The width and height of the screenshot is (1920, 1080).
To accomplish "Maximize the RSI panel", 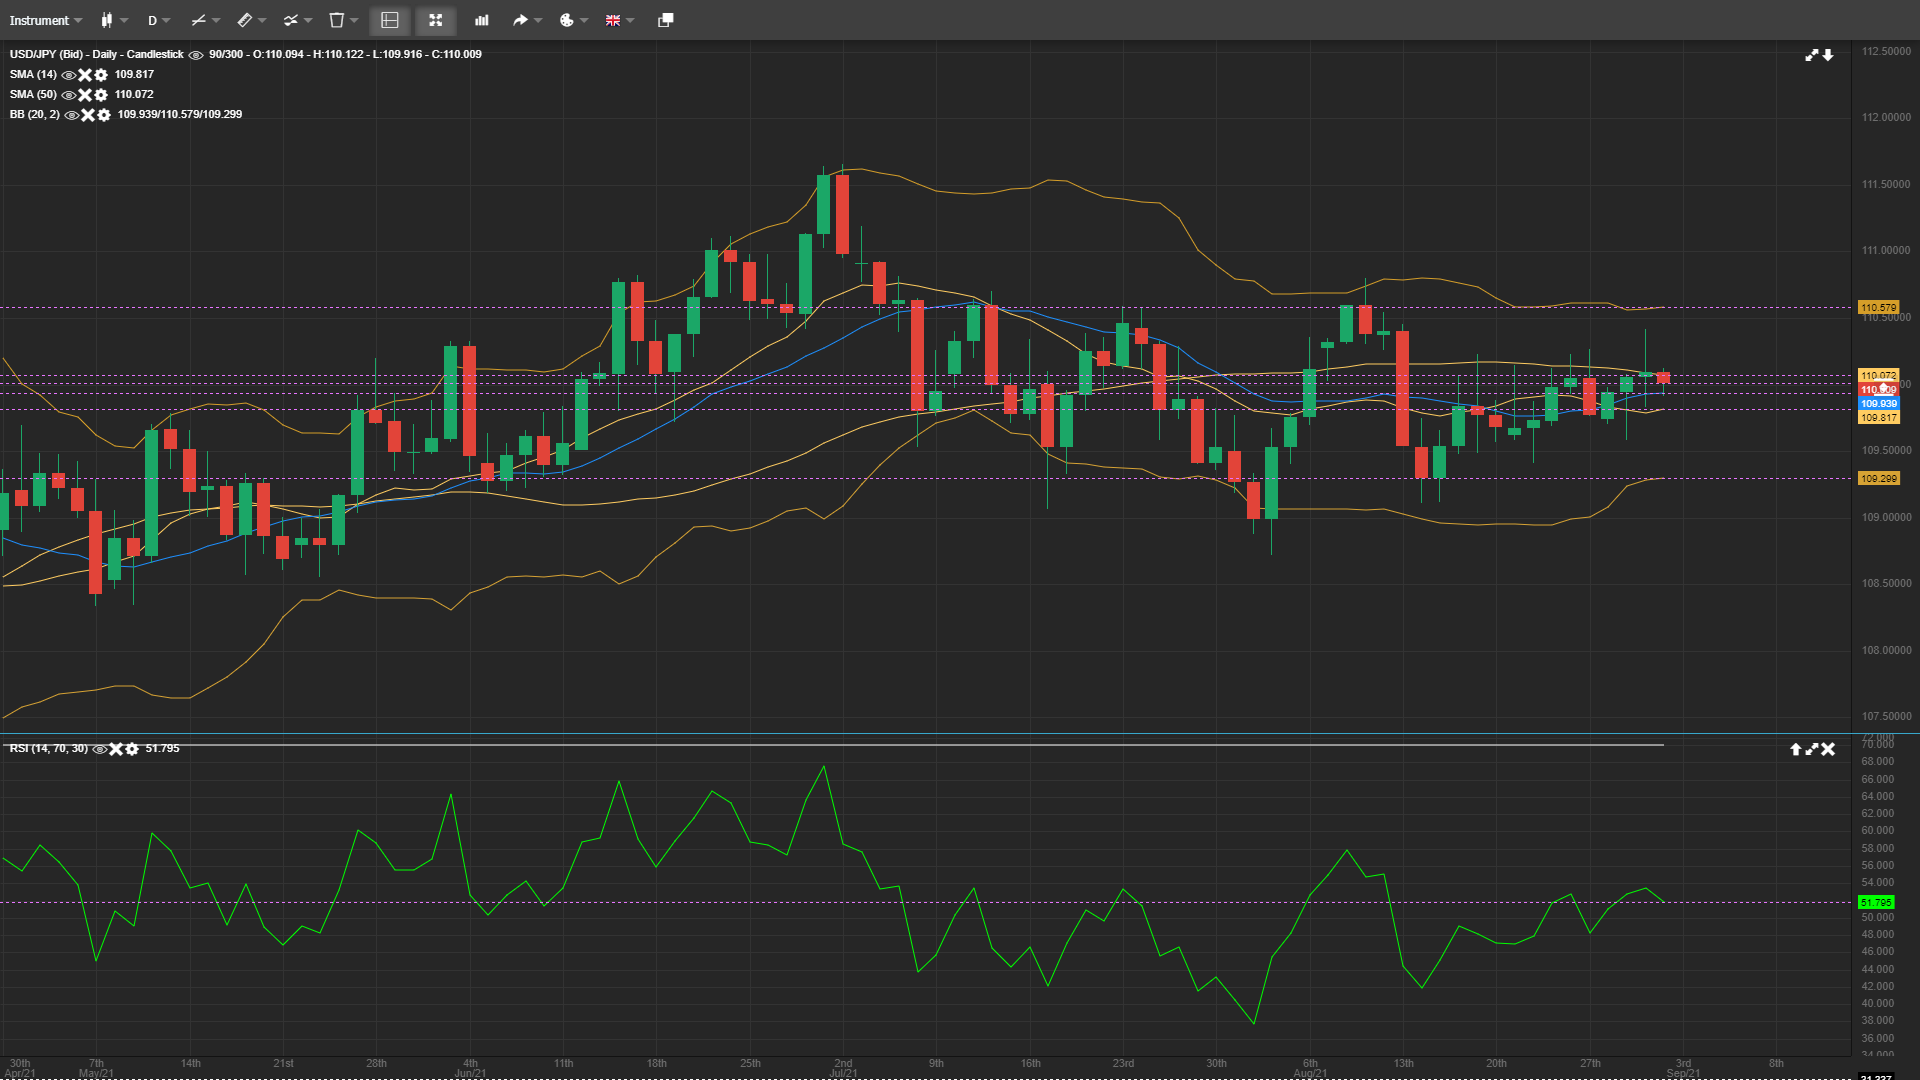I will click(1811, 749).
